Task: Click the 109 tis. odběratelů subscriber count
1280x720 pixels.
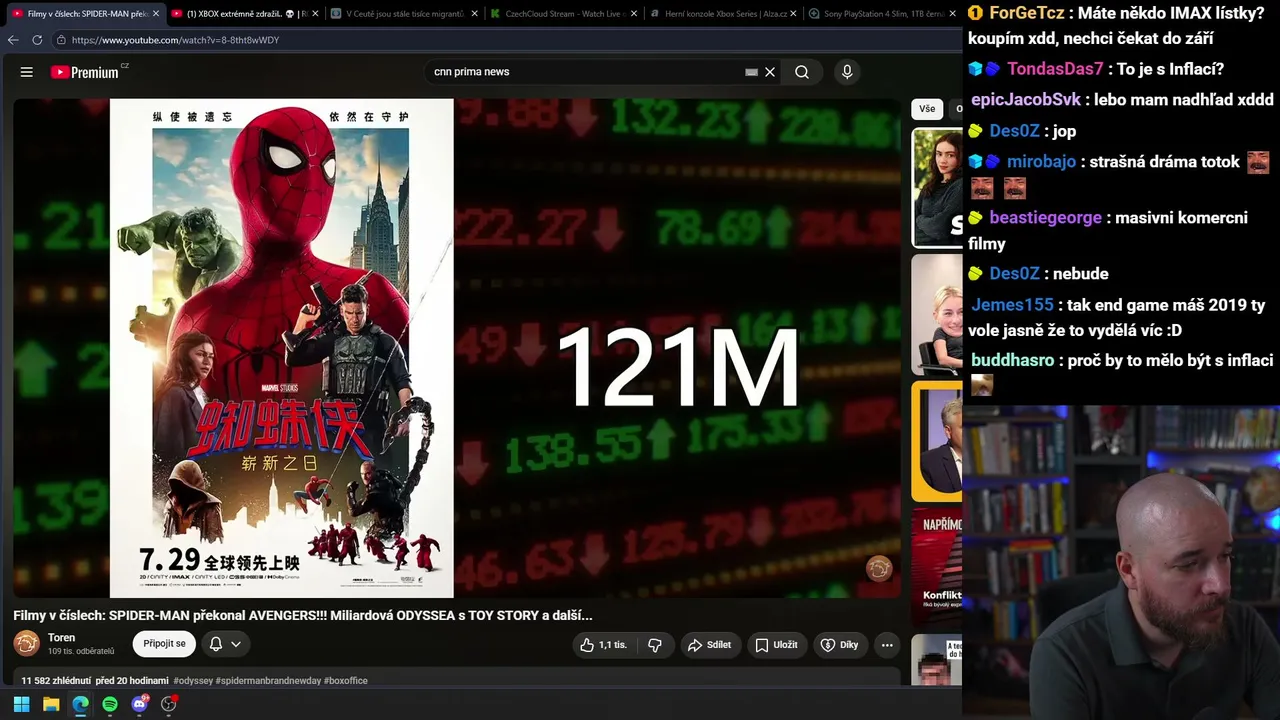Action: tap(81, 652)
